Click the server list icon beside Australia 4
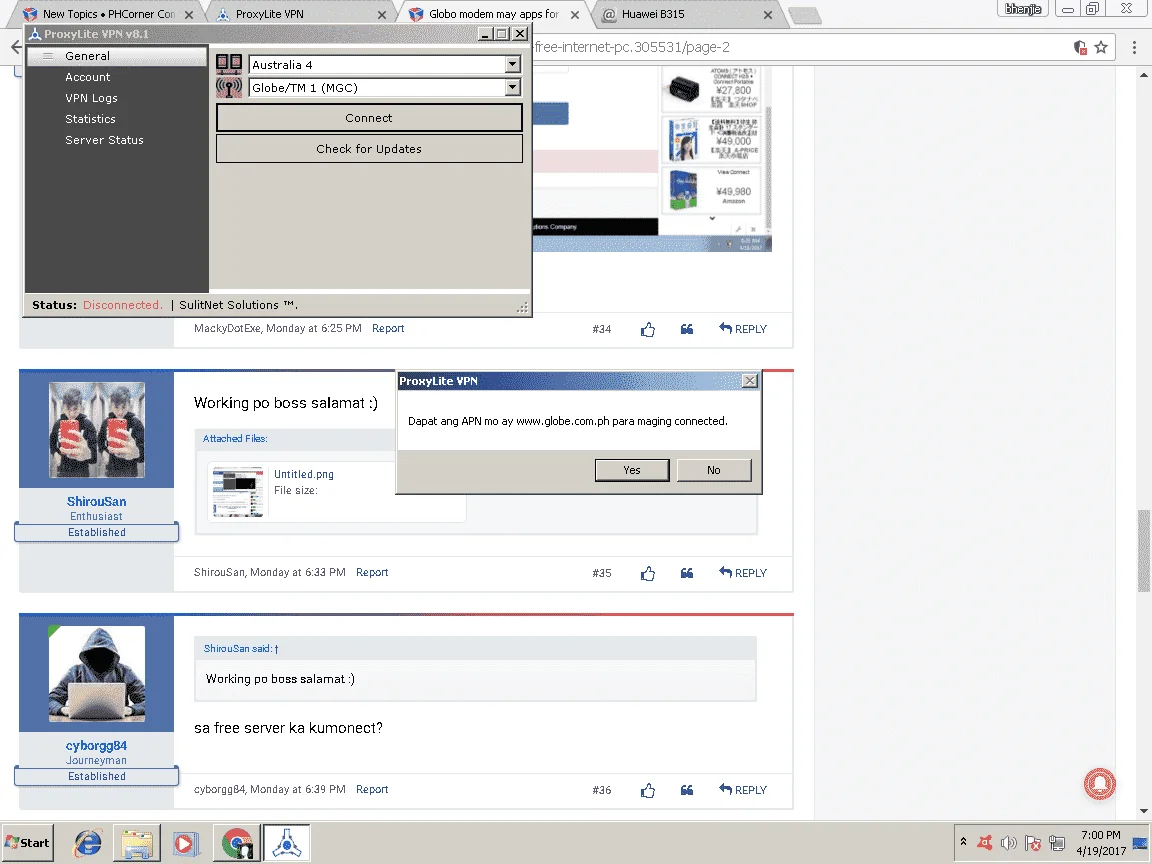1152x864 pixels. (229, 64)
